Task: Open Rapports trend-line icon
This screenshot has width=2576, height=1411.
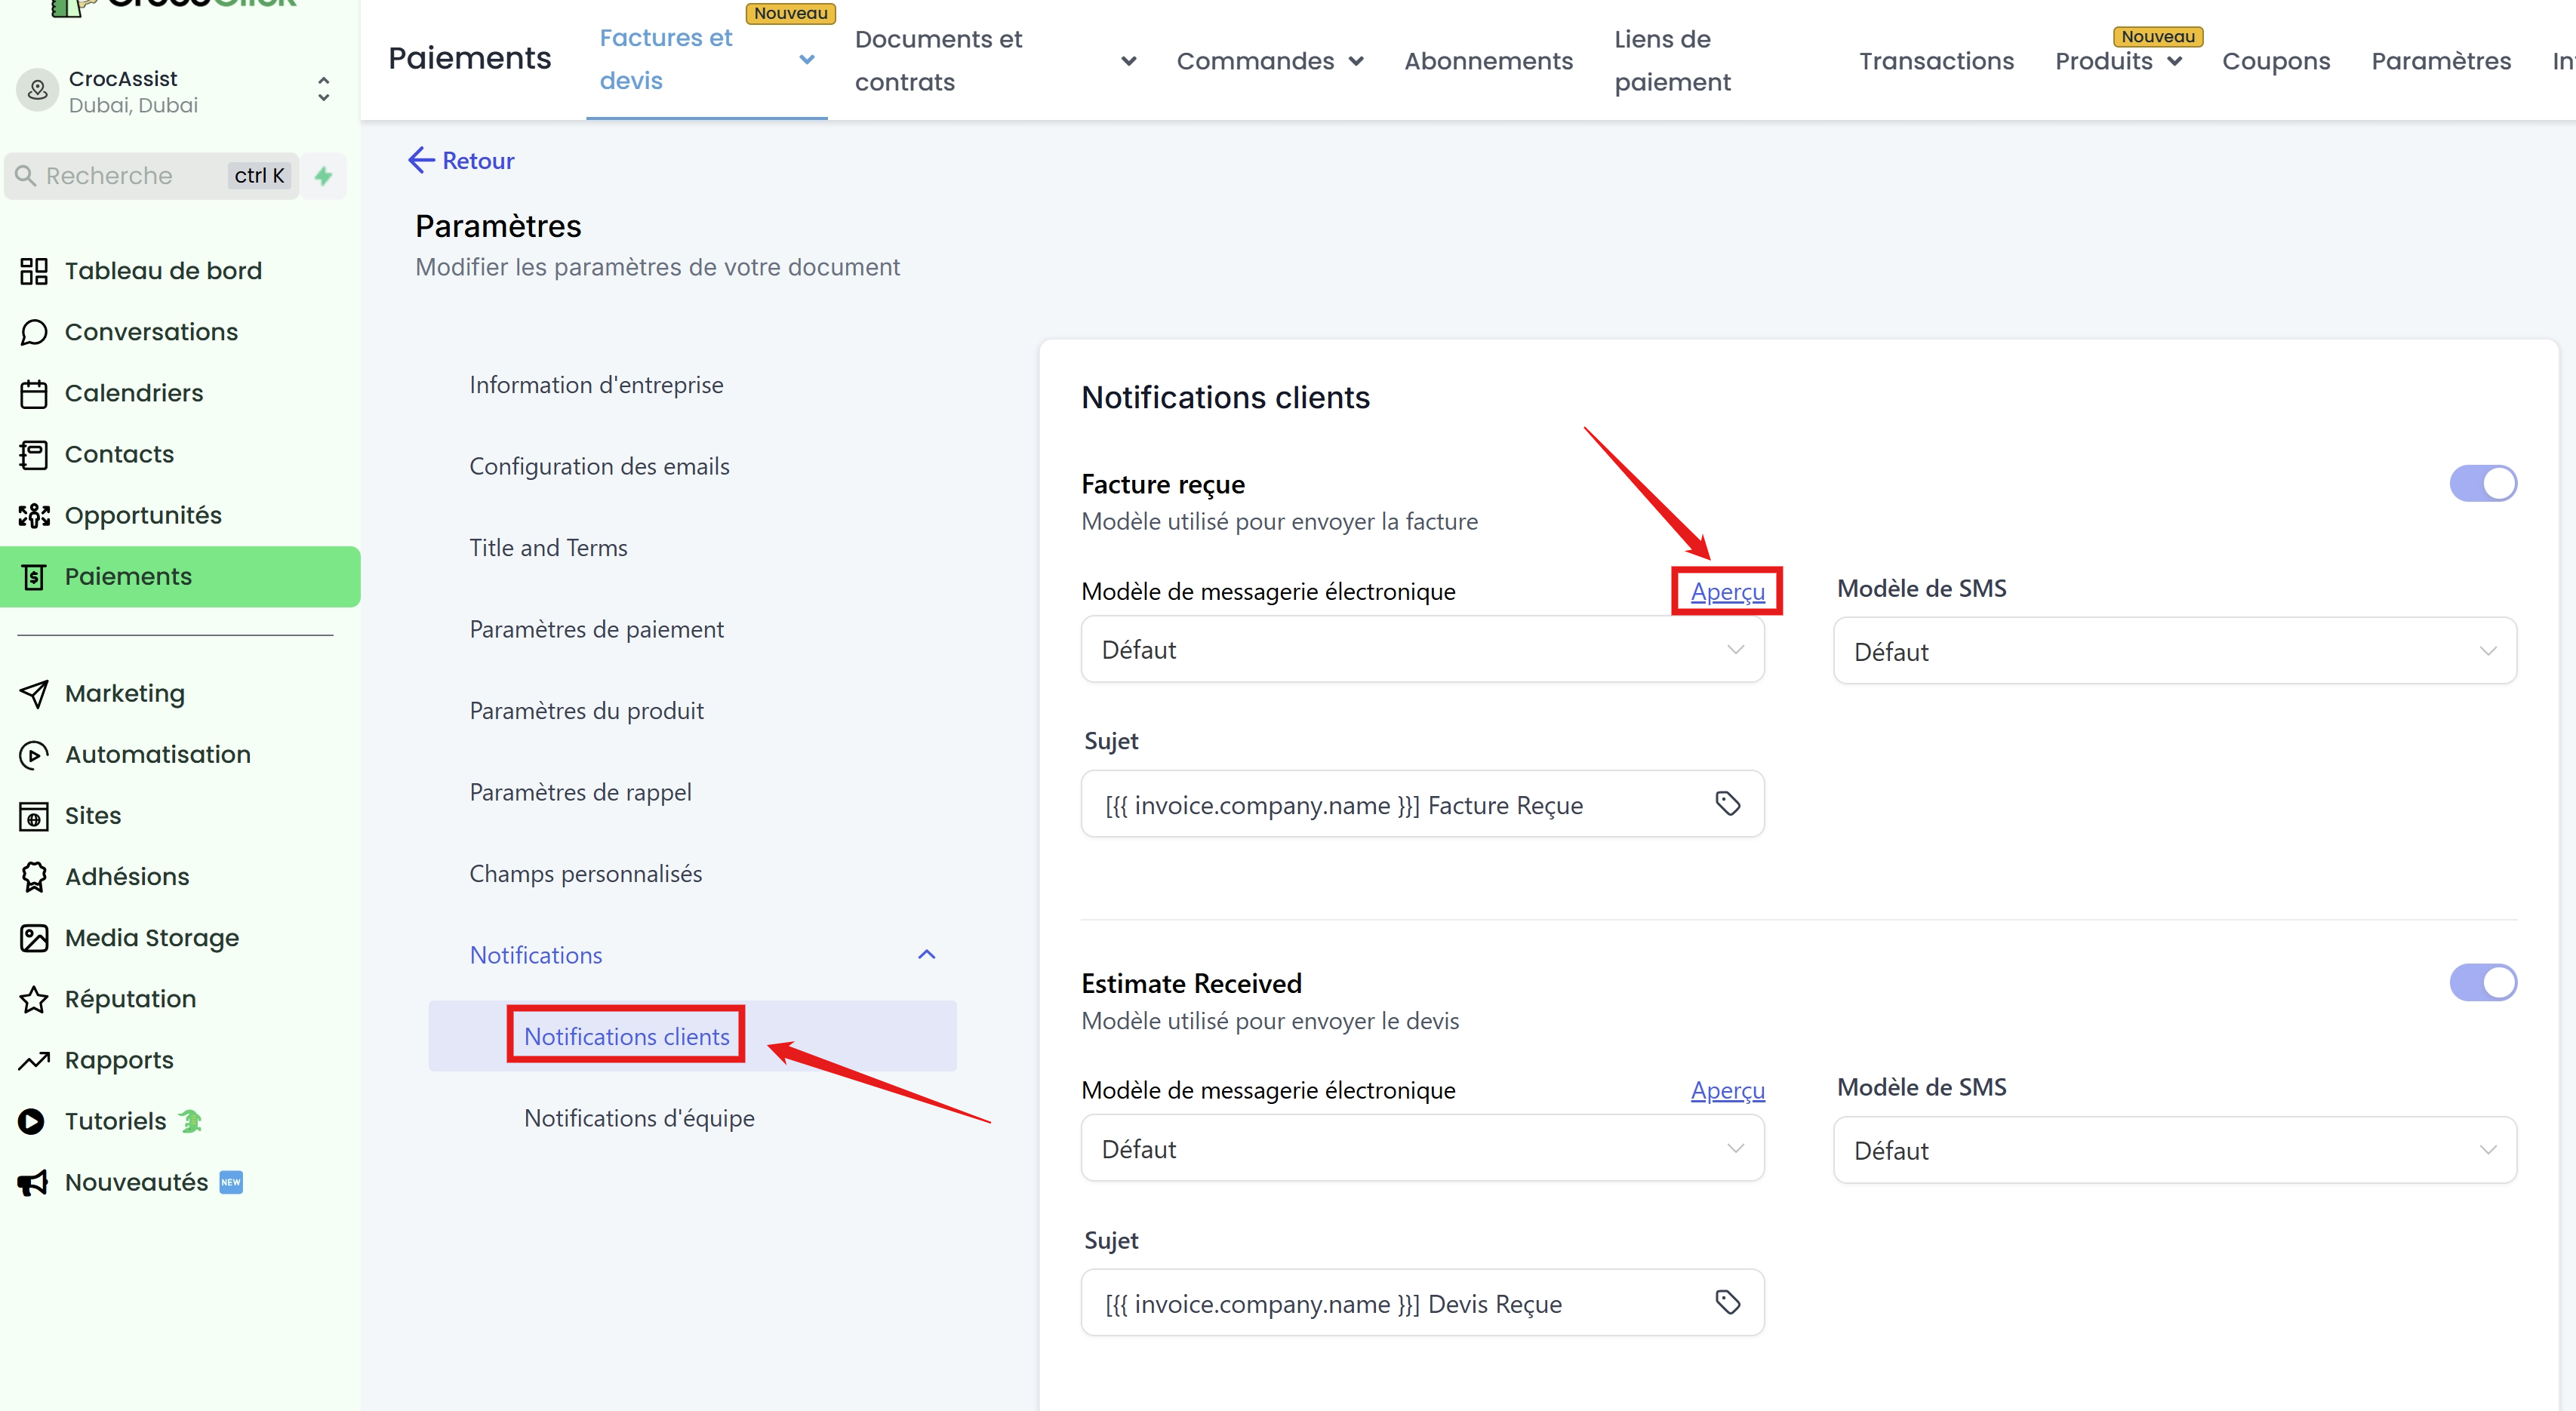Action: (34, 1060)
